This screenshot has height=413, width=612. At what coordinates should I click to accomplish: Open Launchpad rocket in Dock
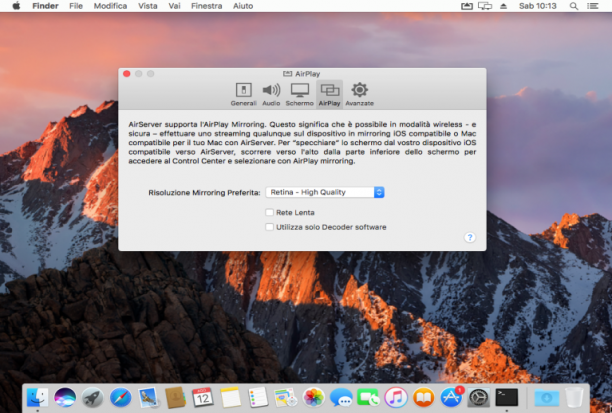click(93, 397)
